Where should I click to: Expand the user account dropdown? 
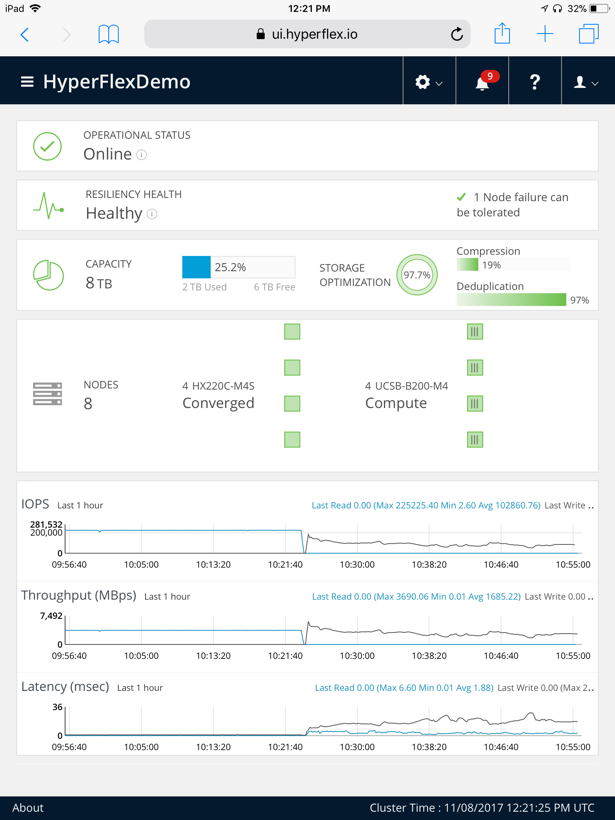[586, 82]
